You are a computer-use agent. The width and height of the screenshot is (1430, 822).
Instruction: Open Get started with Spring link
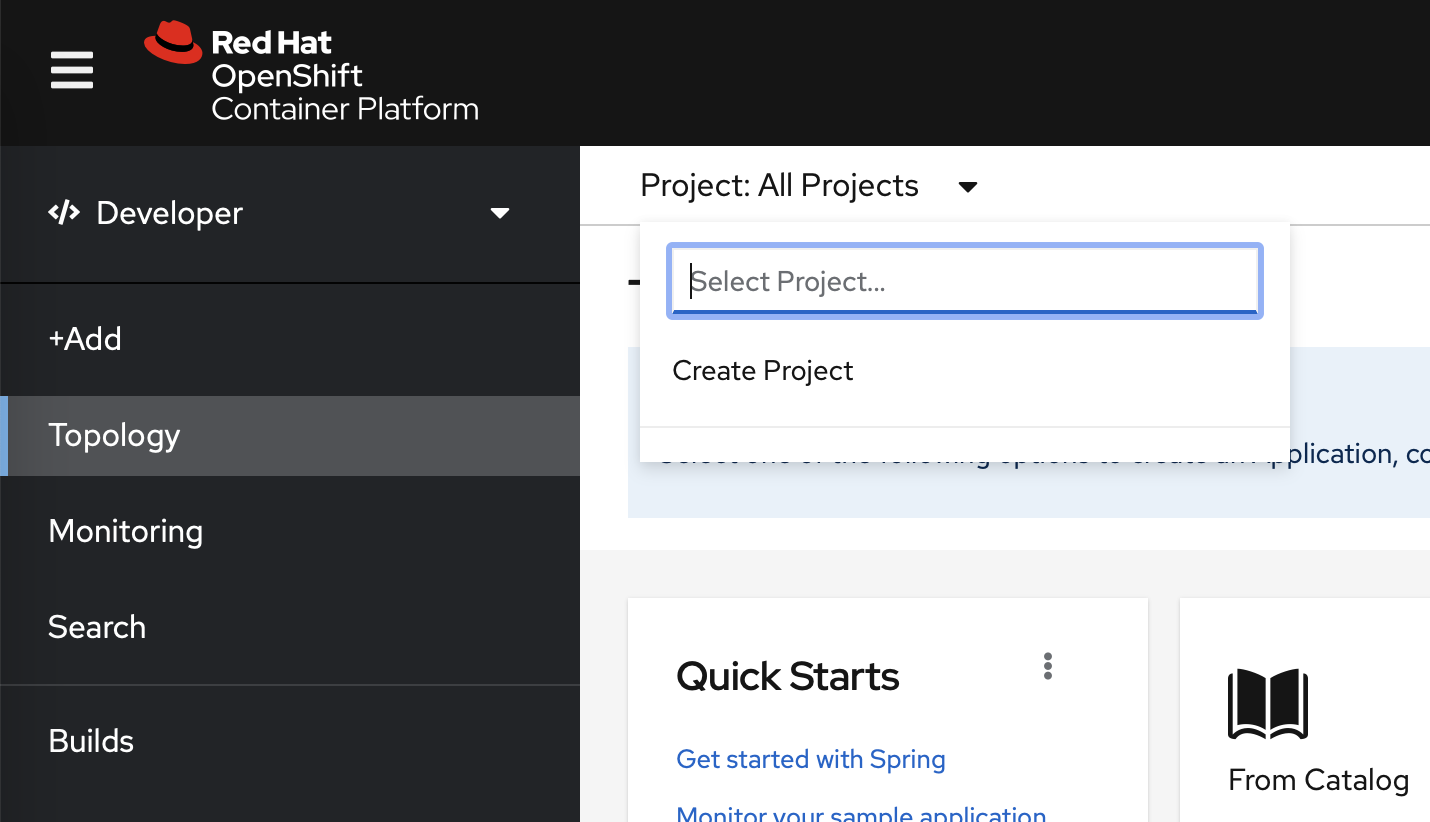(811, 759)
